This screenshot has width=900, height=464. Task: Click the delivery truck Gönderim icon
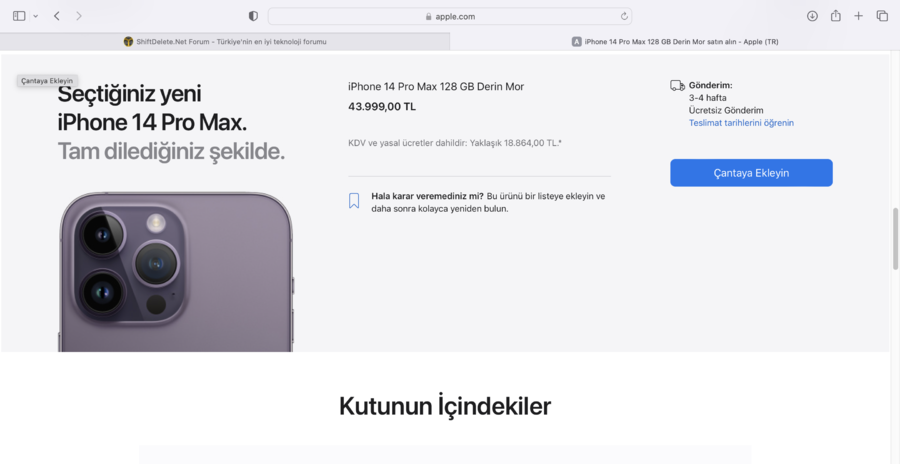[677, 86]
